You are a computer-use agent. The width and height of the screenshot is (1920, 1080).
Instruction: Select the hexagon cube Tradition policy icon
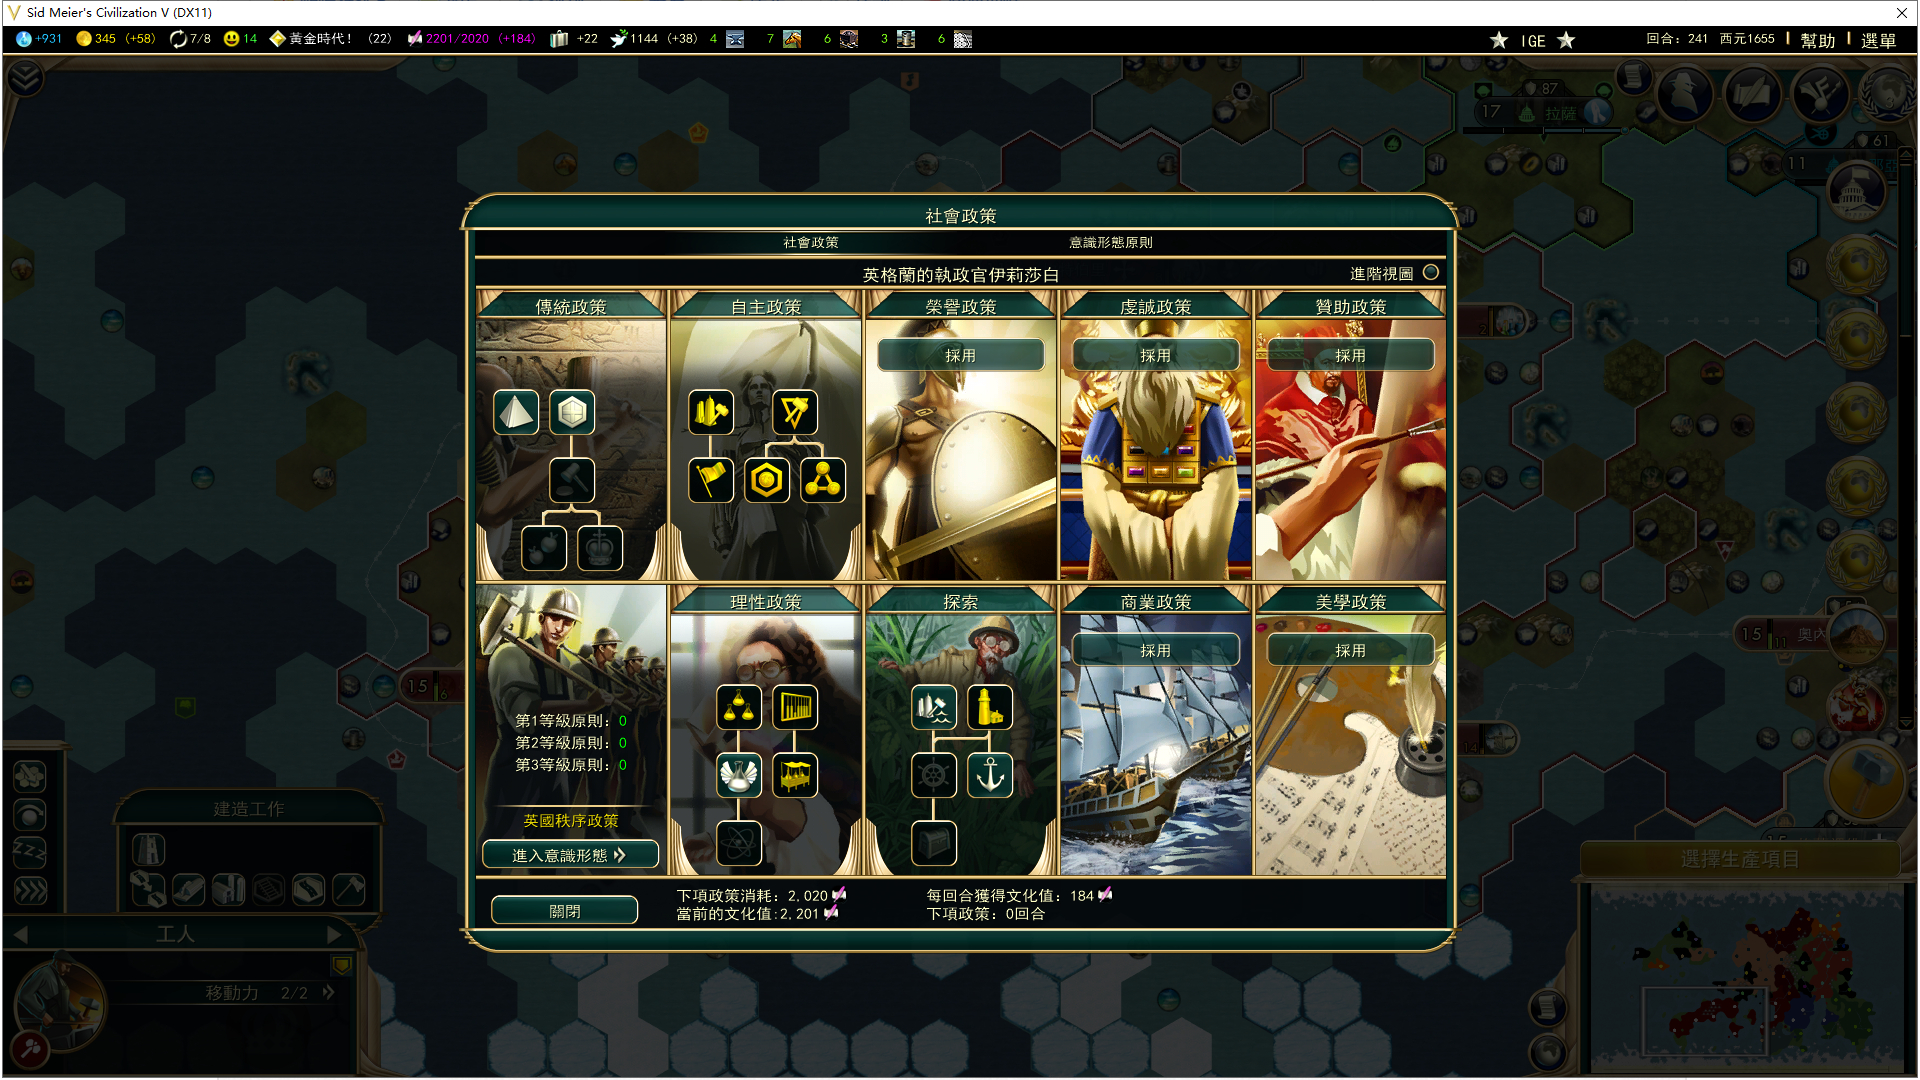(x=572, y=412)
